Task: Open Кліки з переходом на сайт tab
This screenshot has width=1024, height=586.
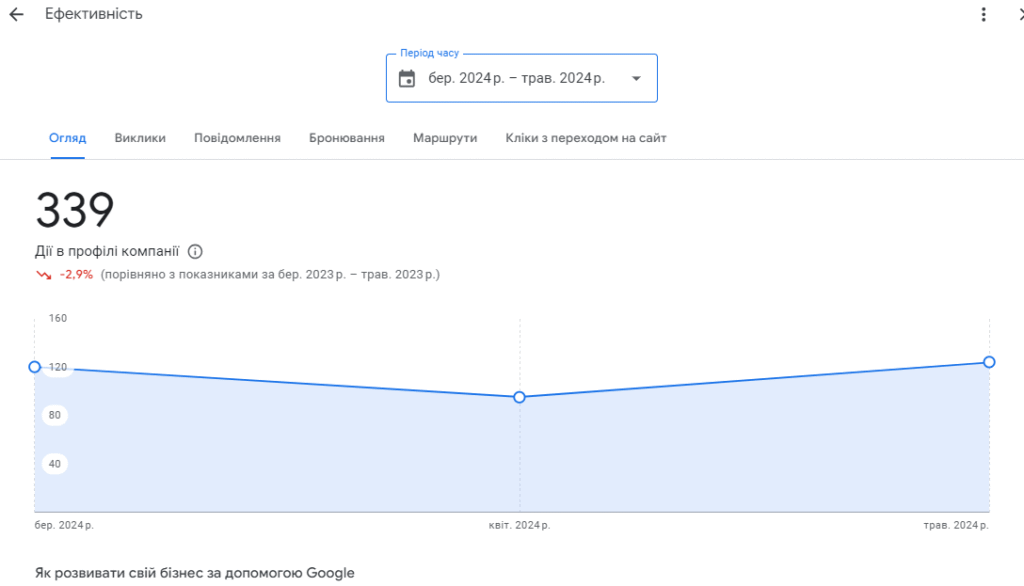Action: click(586, 138)
